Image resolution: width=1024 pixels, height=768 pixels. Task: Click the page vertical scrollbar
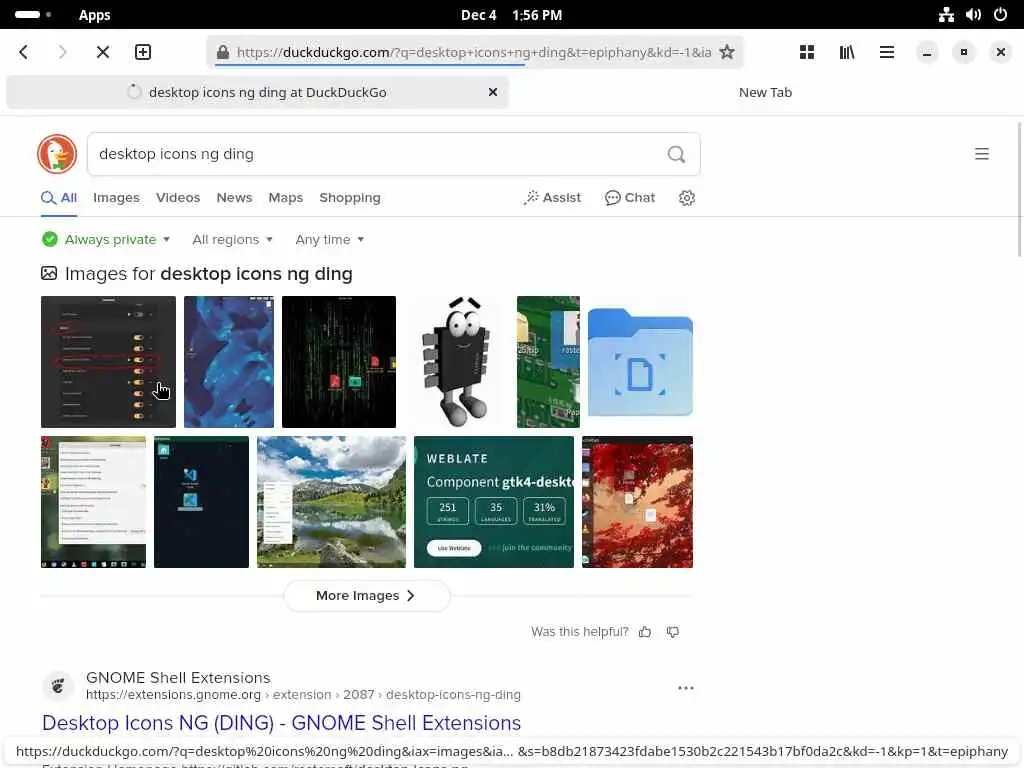point(1019,189)
